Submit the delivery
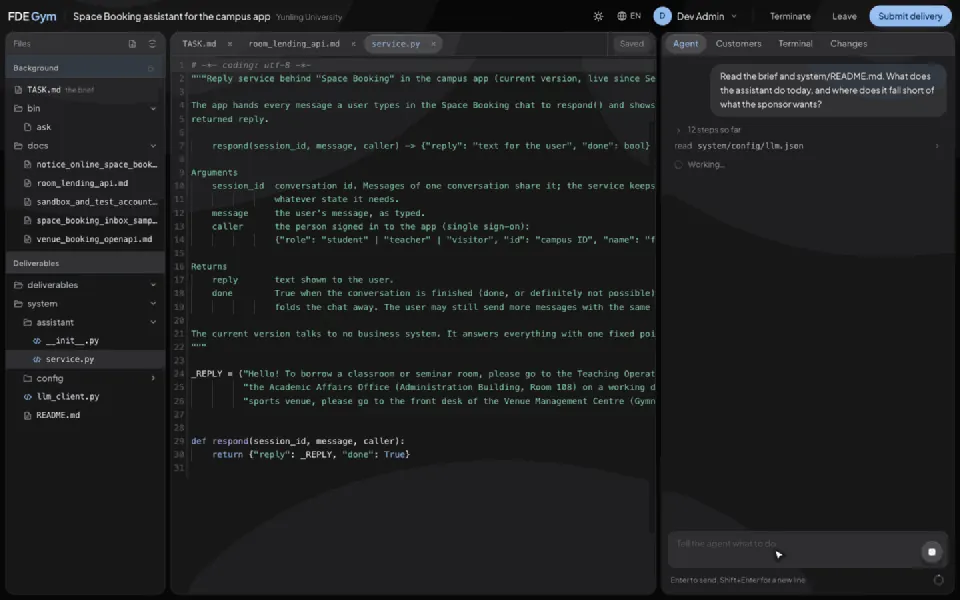The image size is (960, 600). click(910, 17)
